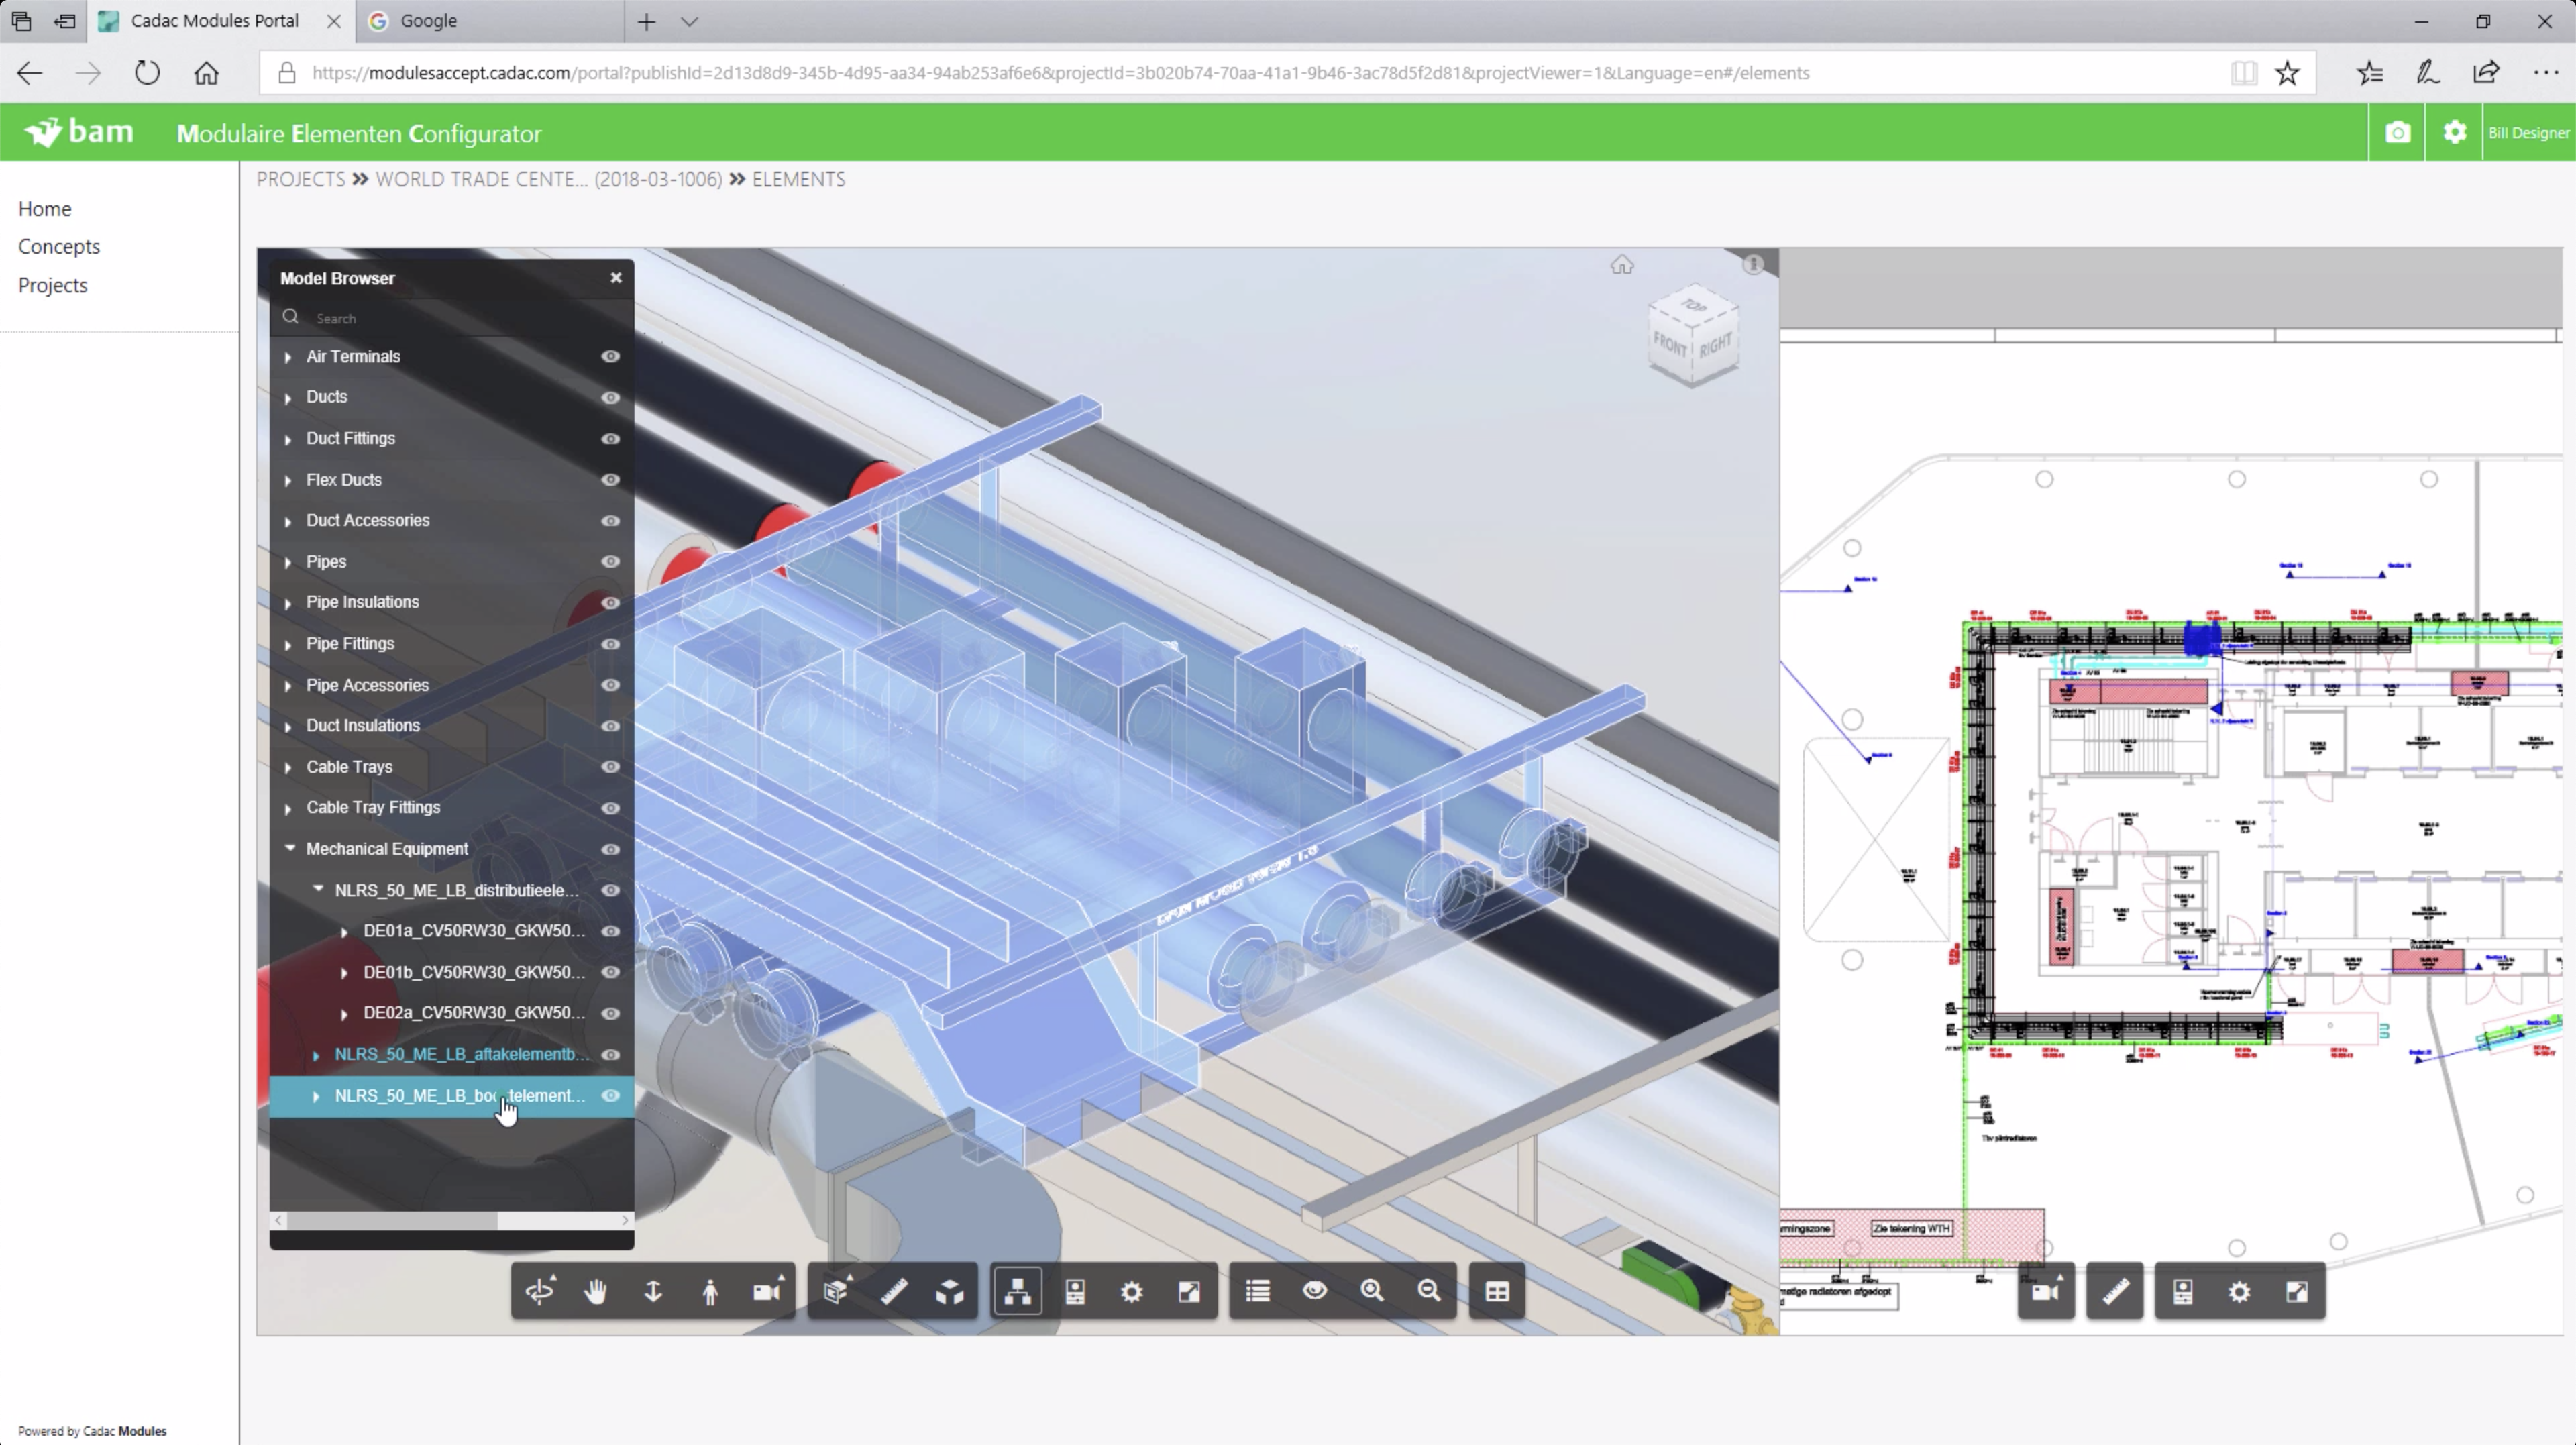Toggle full screen in 2D viewer
2576x1445 pixels.
[x=2297, y=1291]
